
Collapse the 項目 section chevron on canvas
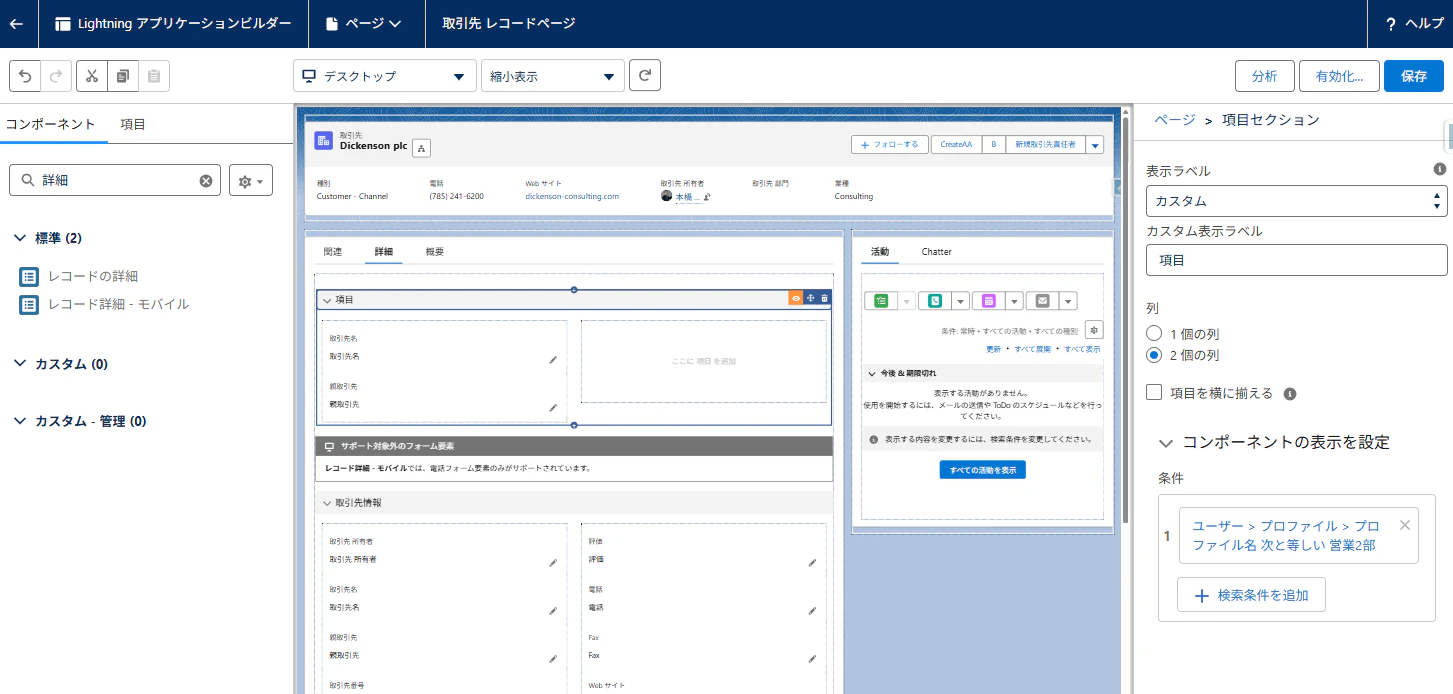326,299
